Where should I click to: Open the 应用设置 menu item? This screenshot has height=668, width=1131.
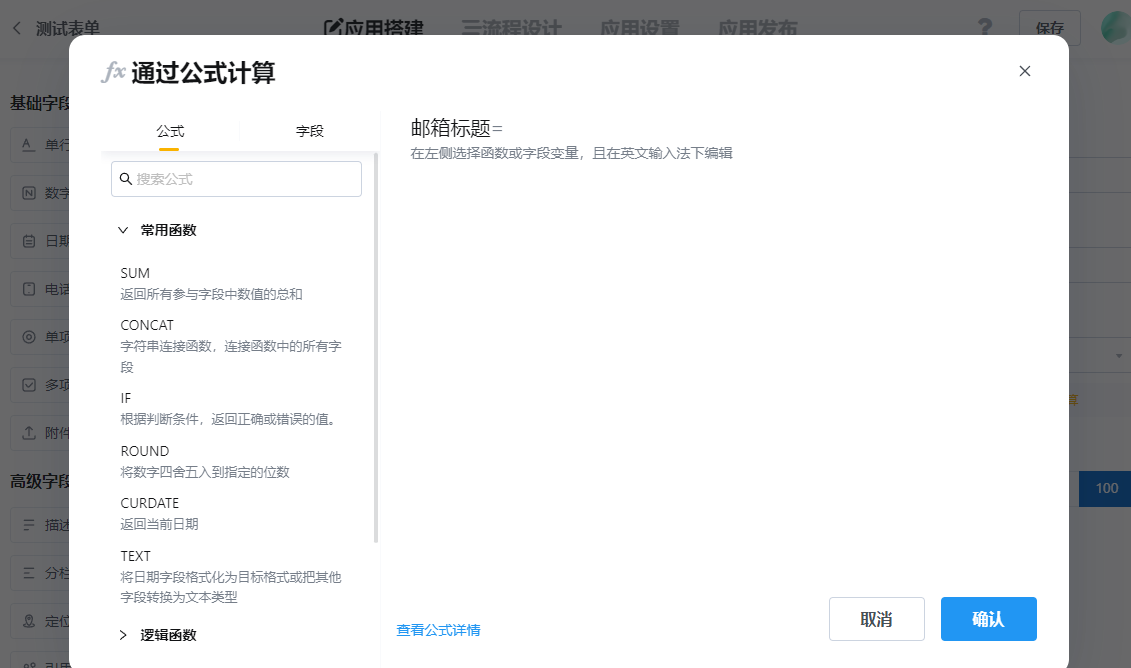pos(639,29)
